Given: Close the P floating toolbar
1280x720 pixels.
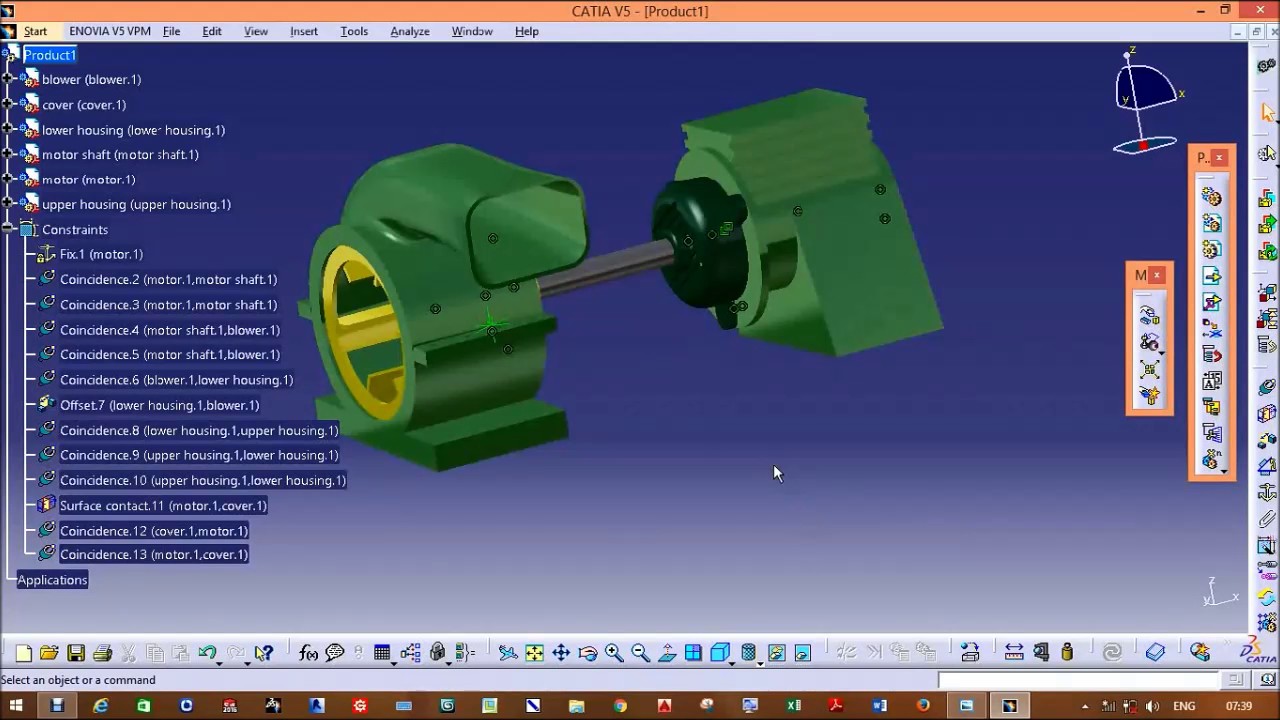Looking at the screenshot, I should (x=1219, y=157).
